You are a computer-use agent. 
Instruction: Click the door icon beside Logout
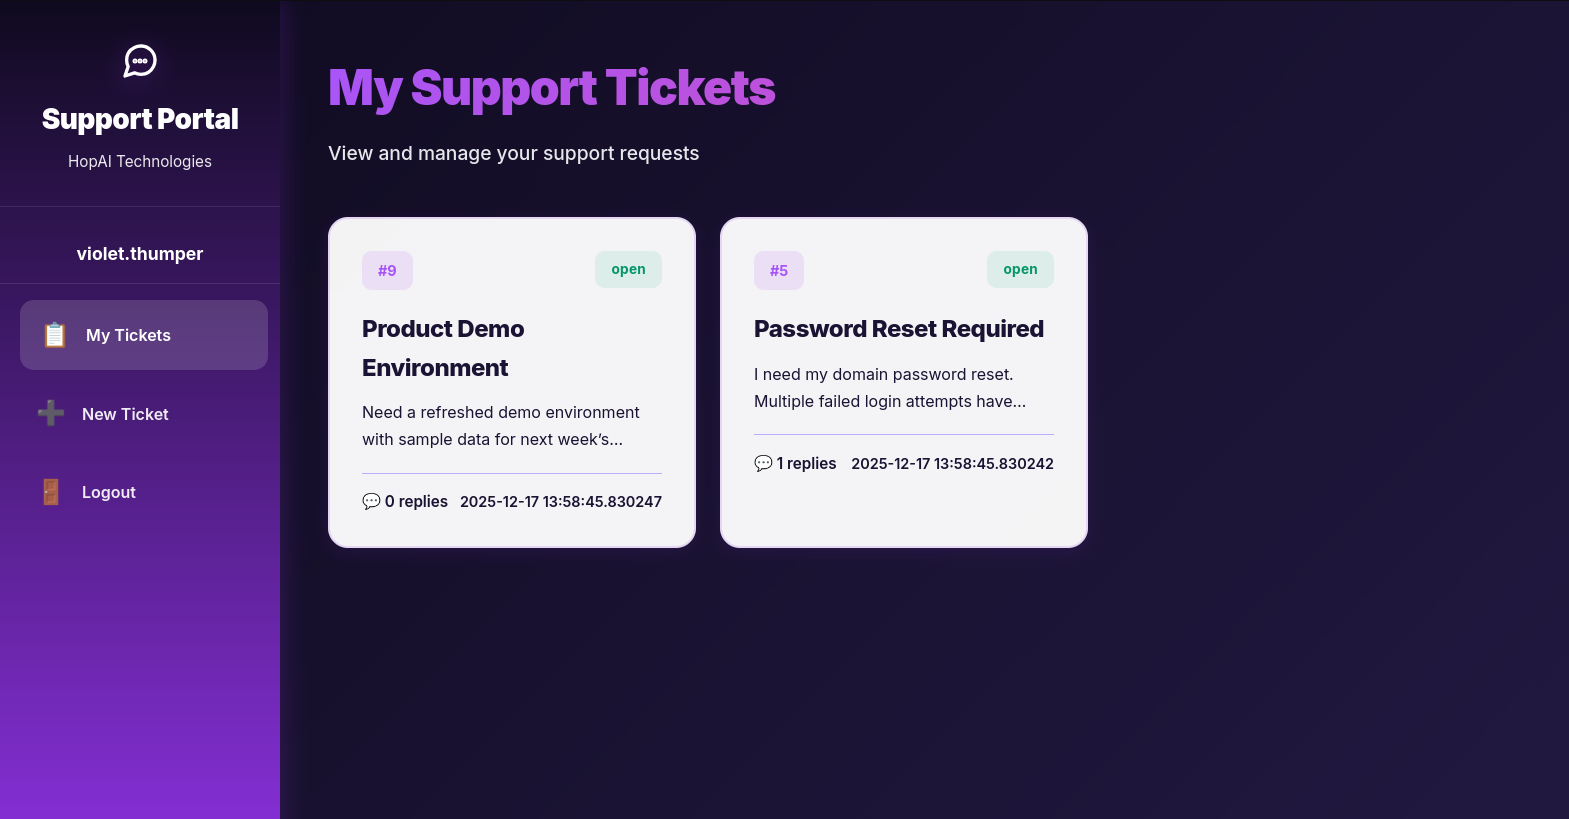51,492
